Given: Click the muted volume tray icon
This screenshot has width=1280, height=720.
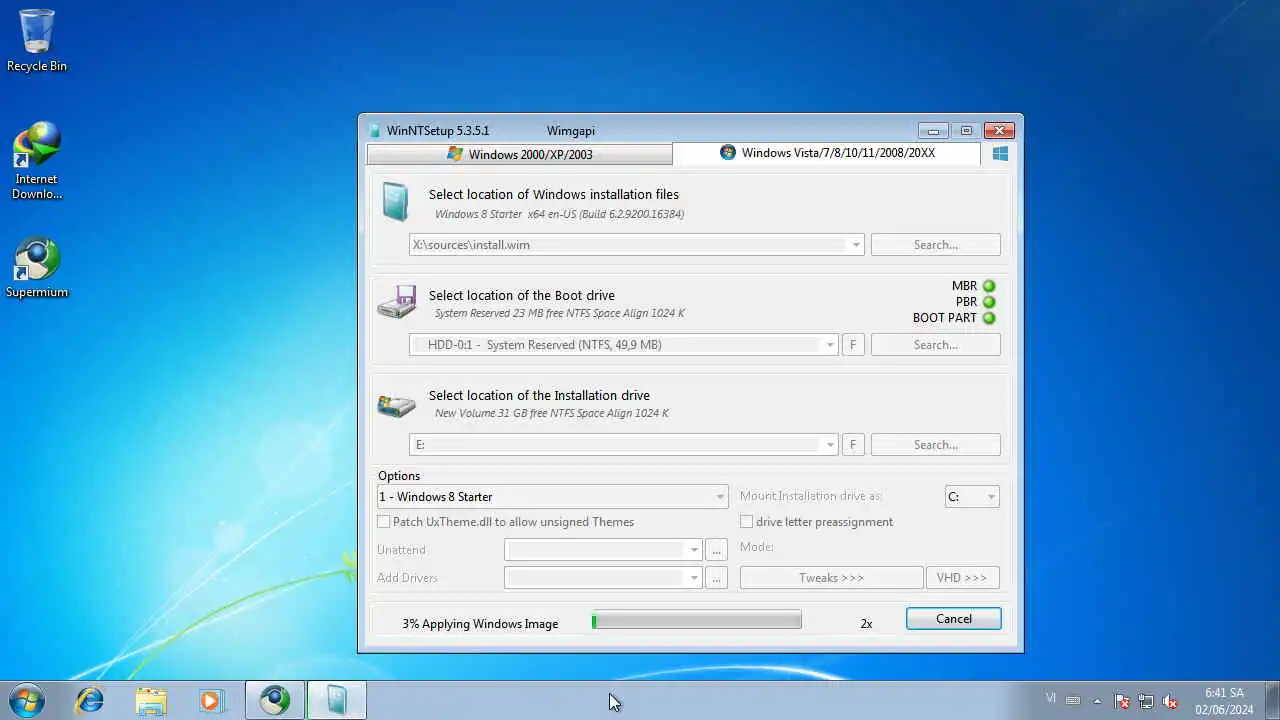Looking at the screenshot, I should (x=1170, y=701).
